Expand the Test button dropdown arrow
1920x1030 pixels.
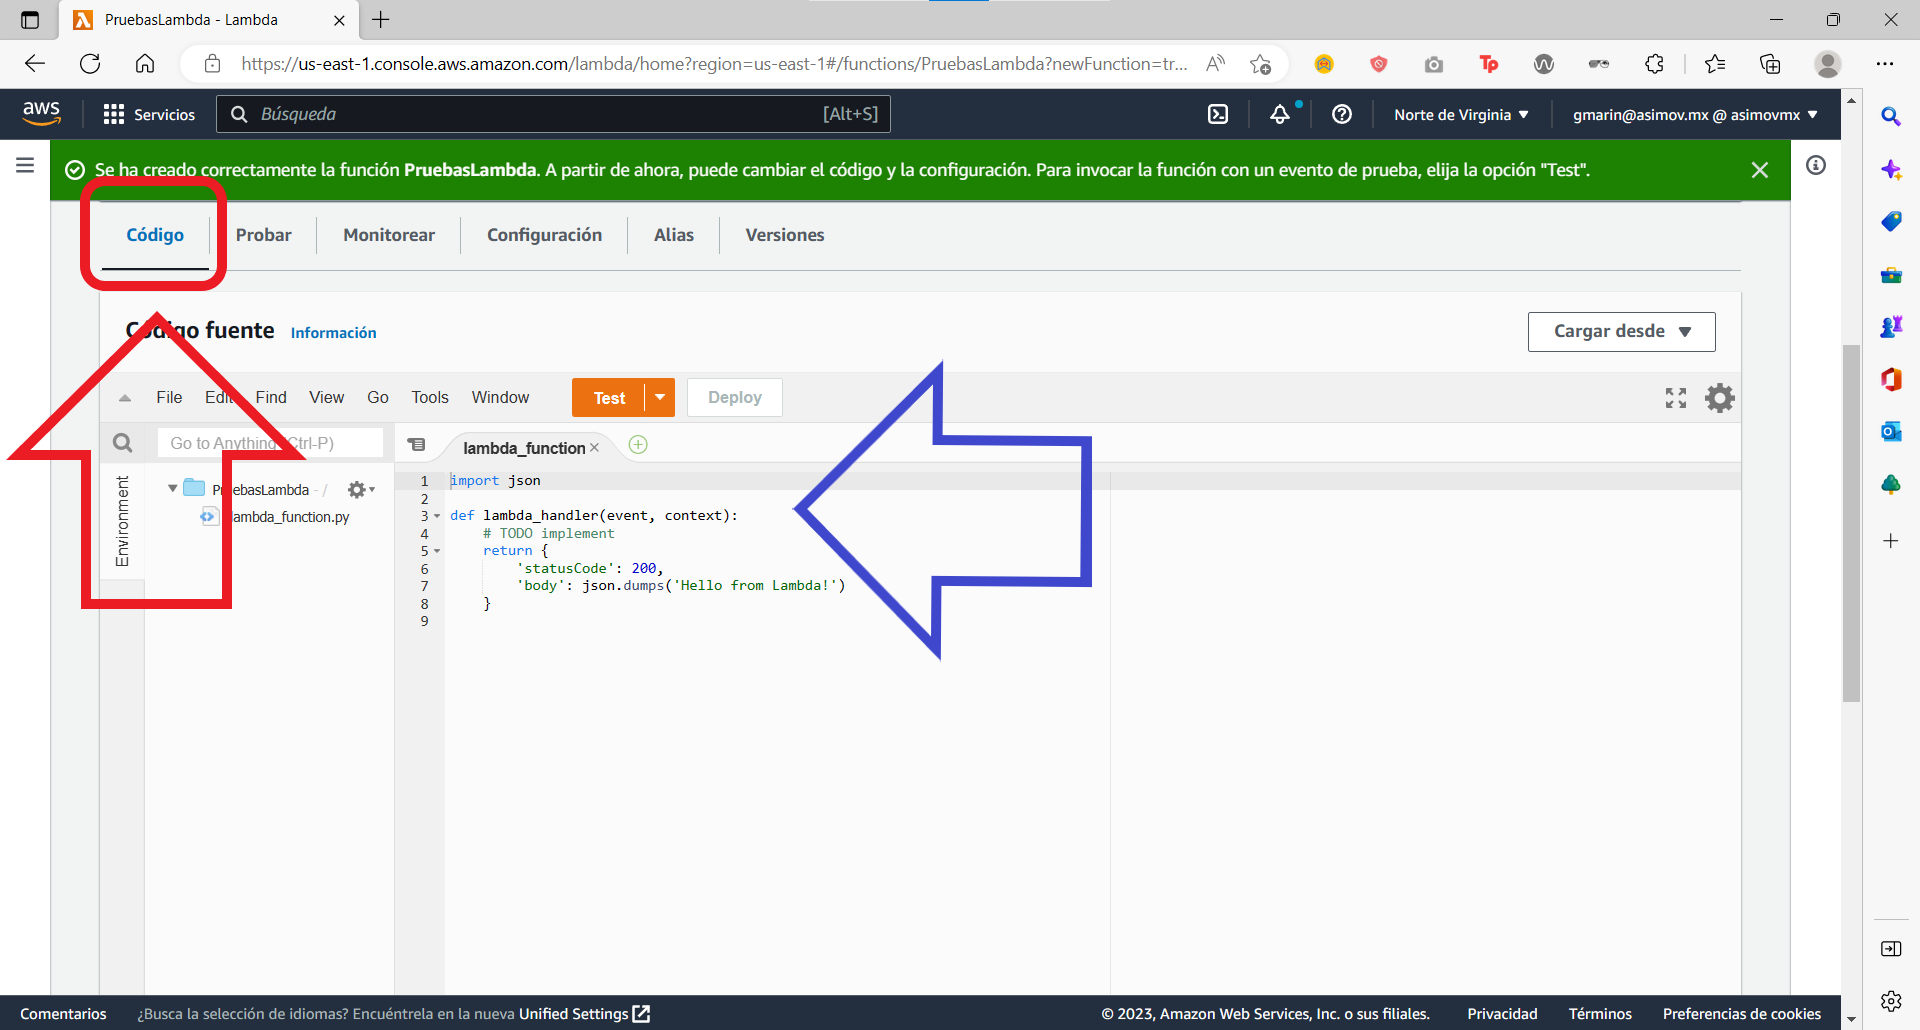pyautogui.click(x=660, y=397)
